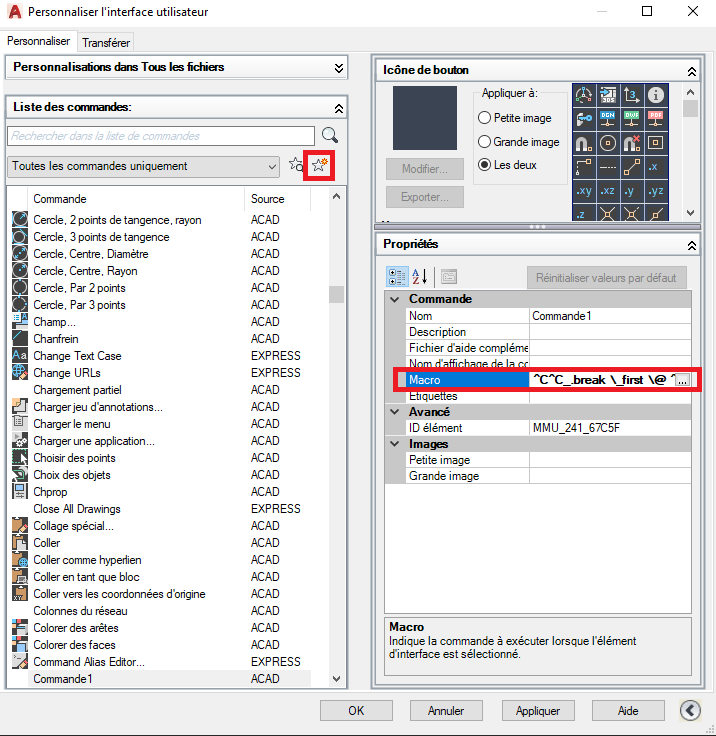Click the command search input field
716x736 pixels.
pyautogui.click(x=161, y=136)
